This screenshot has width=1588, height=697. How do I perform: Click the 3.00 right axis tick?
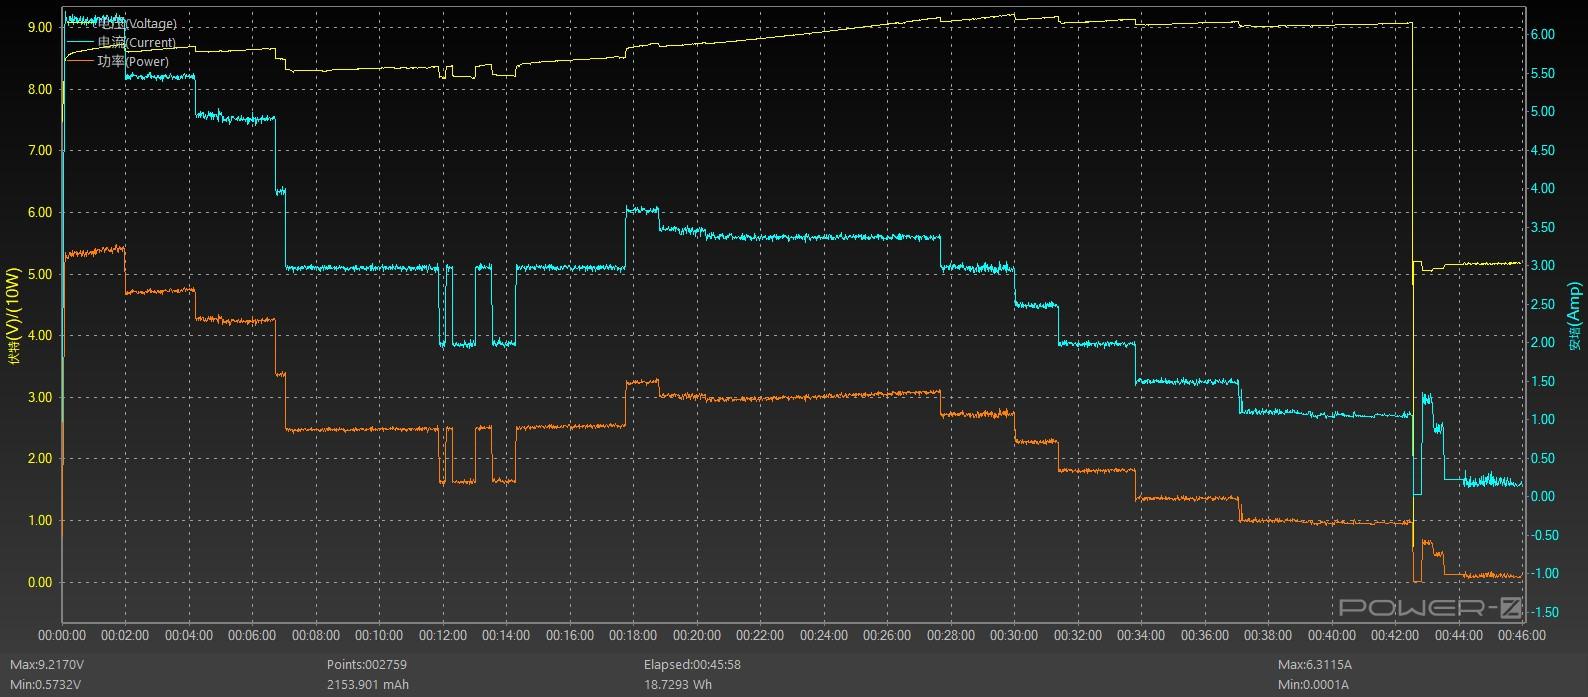point(1543,266)
